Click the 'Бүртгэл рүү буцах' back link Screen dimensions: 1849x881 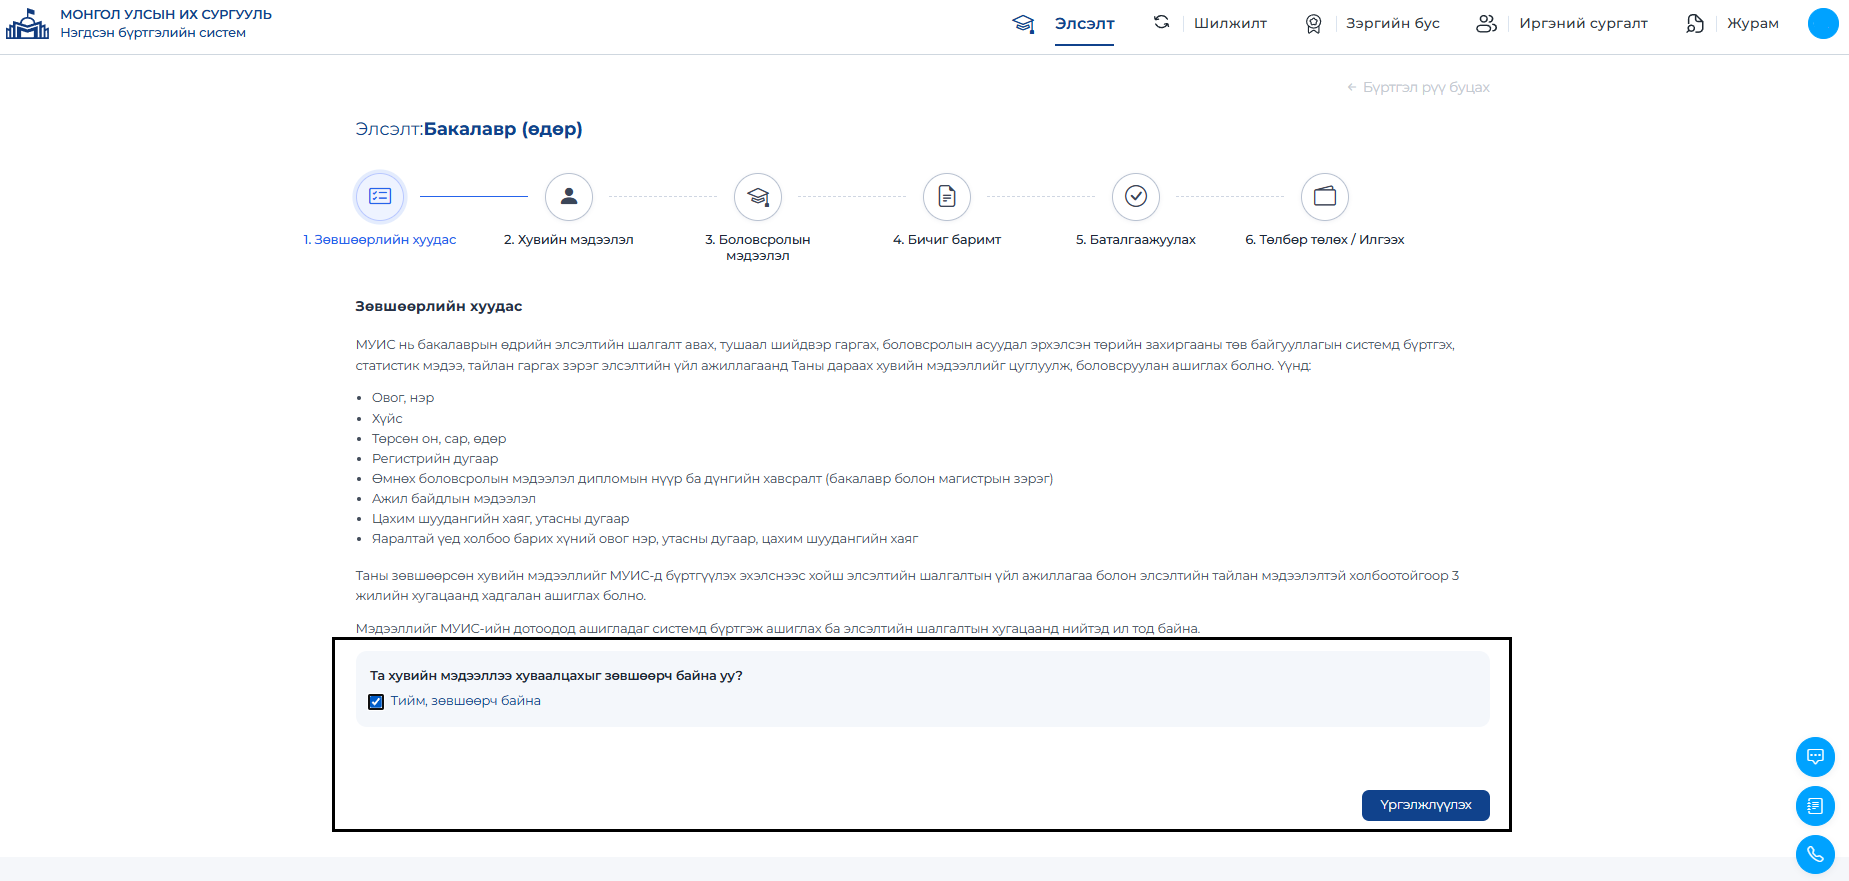[1418, 87]
